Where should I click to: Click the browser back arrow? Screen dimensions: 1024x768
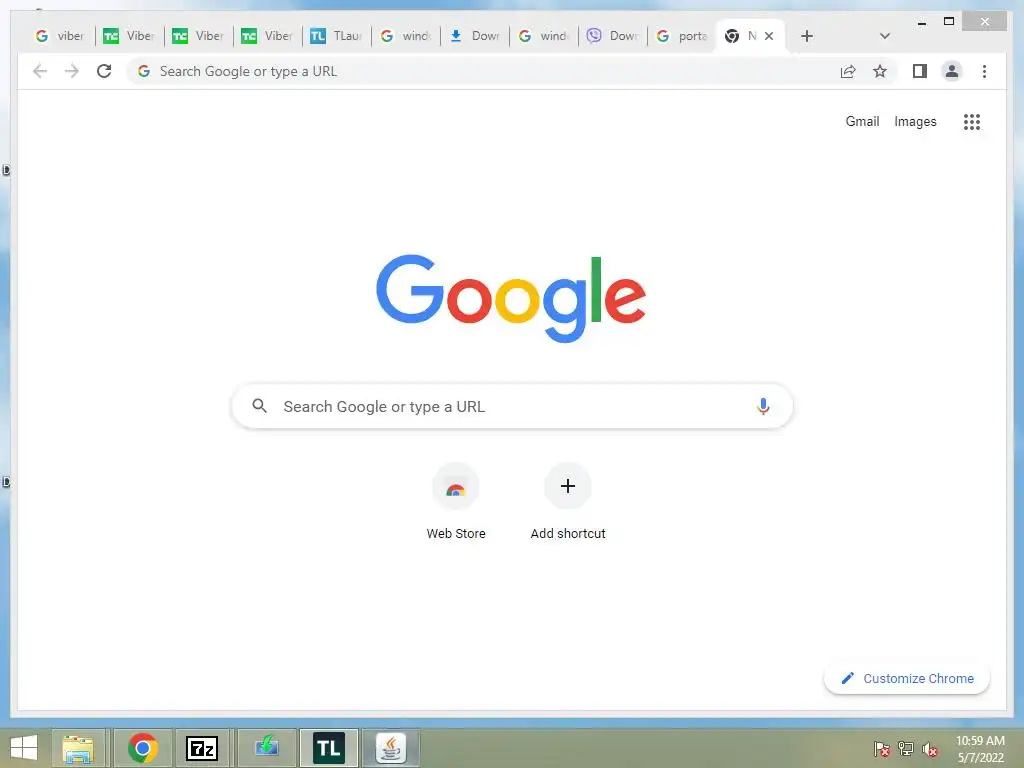point(40,71)
